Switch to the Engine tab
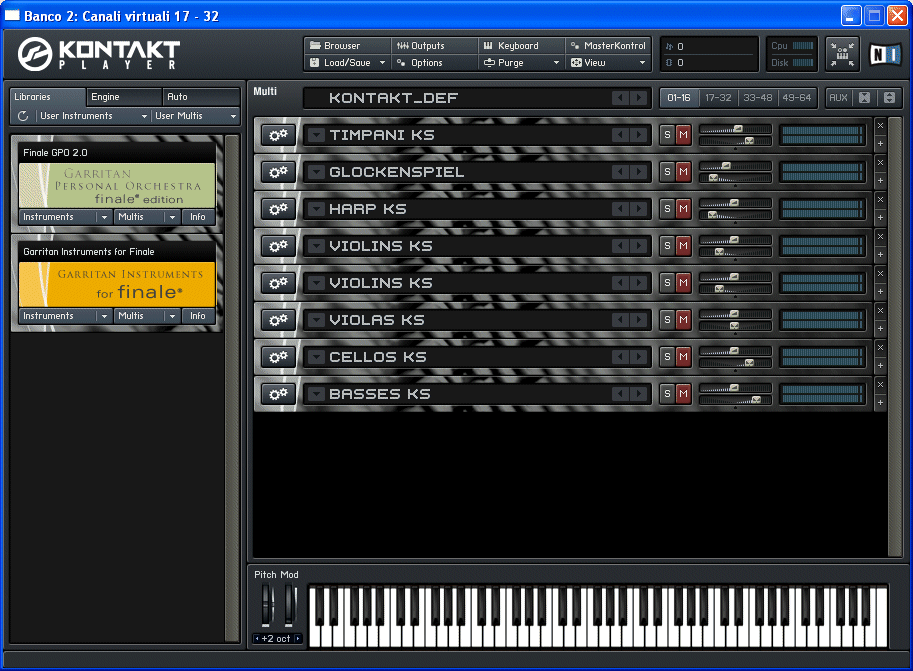The height and width of the screenshot is (671, 913). [x=124, y=97]
